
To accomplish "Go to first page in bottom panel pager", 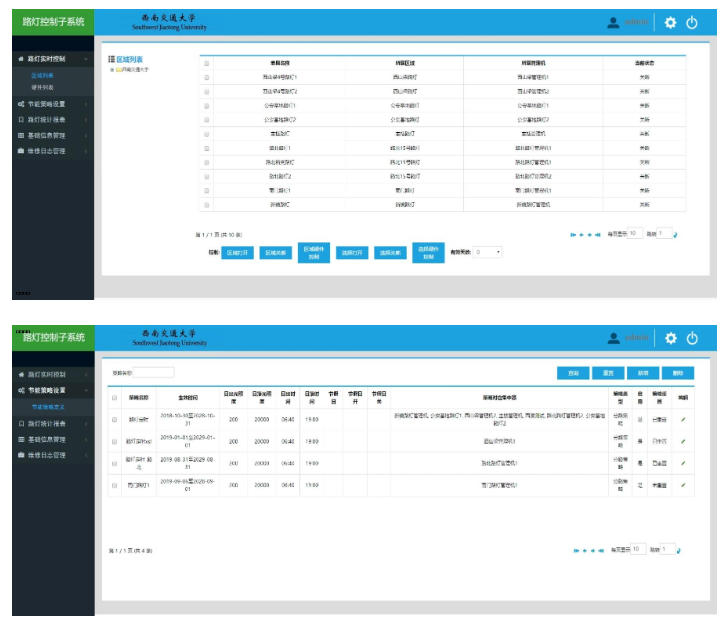I will pyautogui.click(x=576, y=550).
